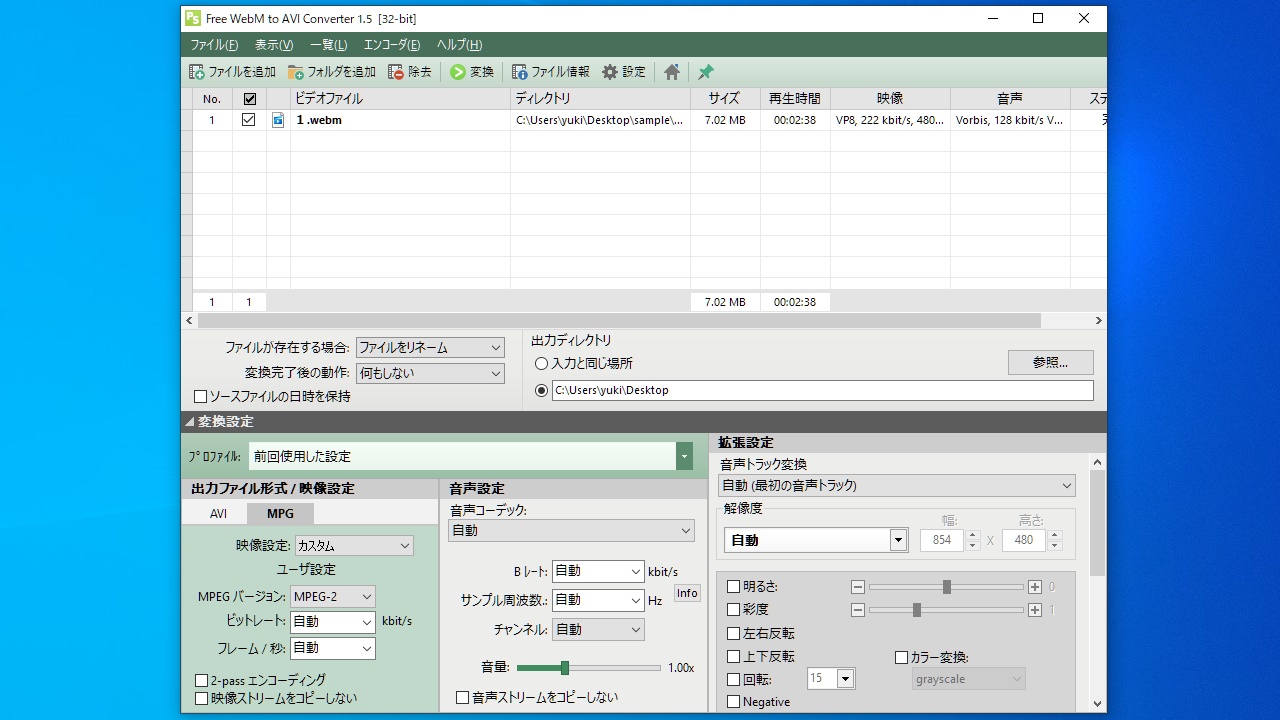Click the 彩度 saturation slider handle
1280x720 pixels.
(917, 610)
